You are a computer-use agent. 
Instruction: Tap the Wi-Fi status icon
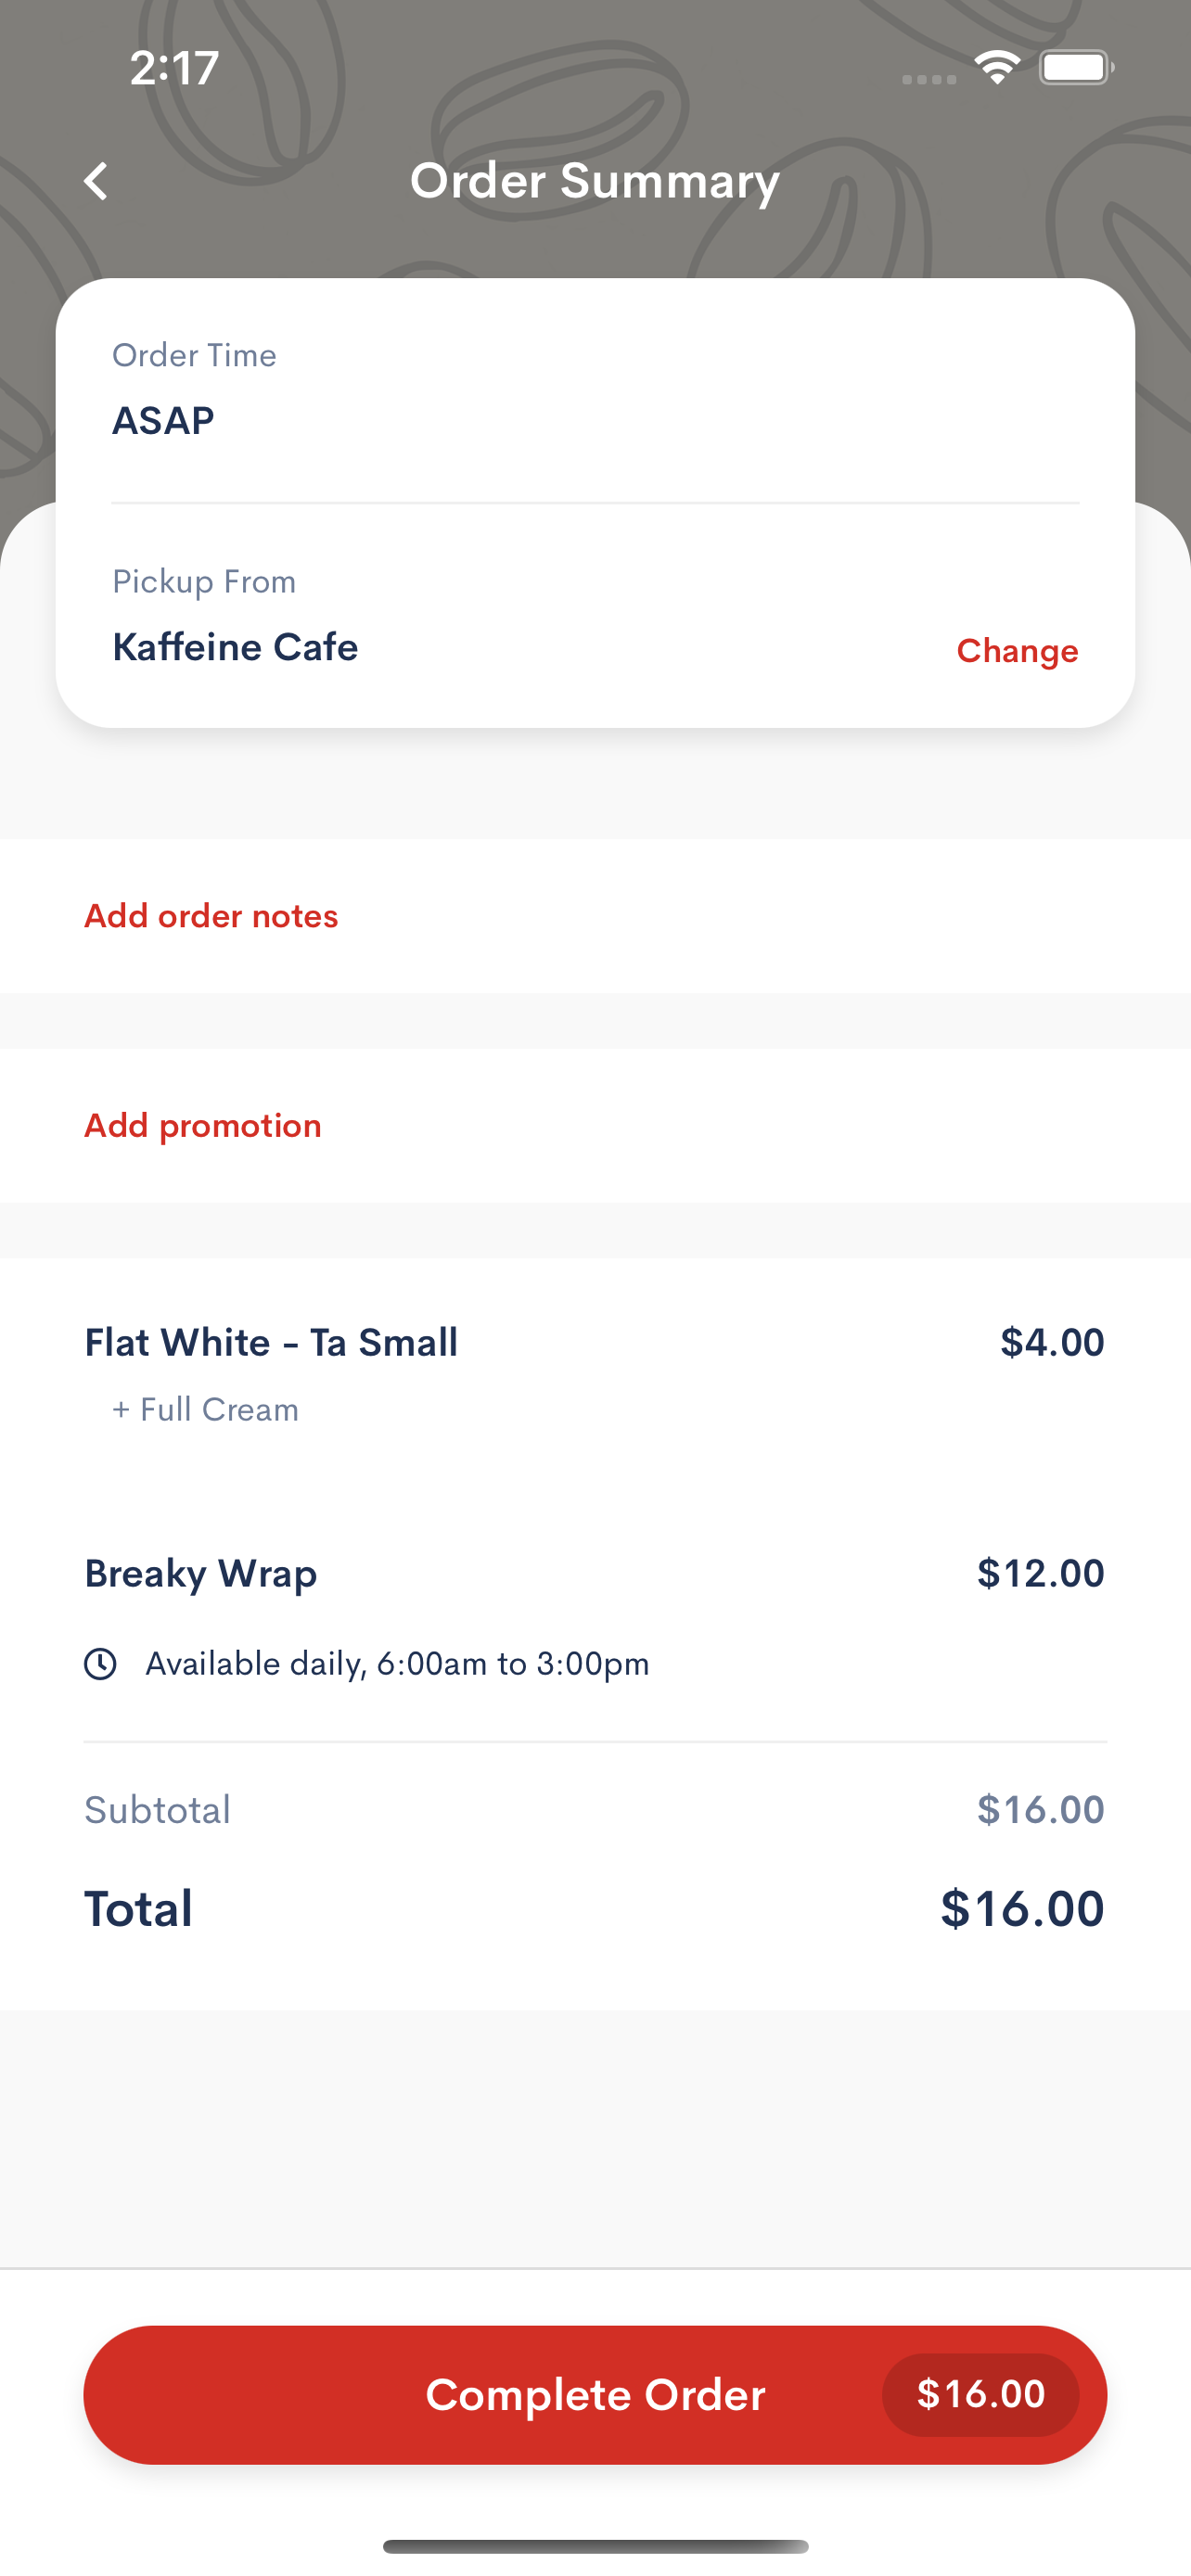click(996, 67)
